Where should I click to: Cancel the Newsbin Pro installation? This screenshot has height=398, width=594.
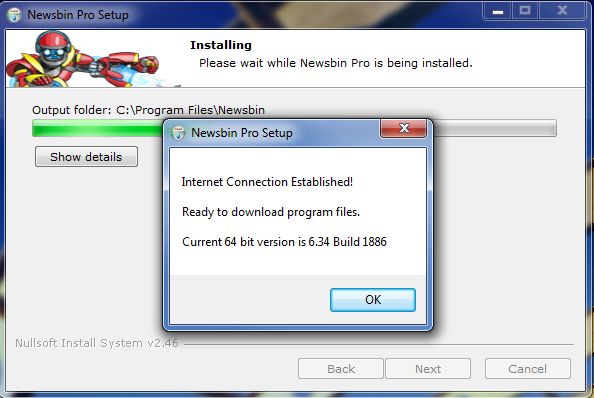(x=528, y=369)
